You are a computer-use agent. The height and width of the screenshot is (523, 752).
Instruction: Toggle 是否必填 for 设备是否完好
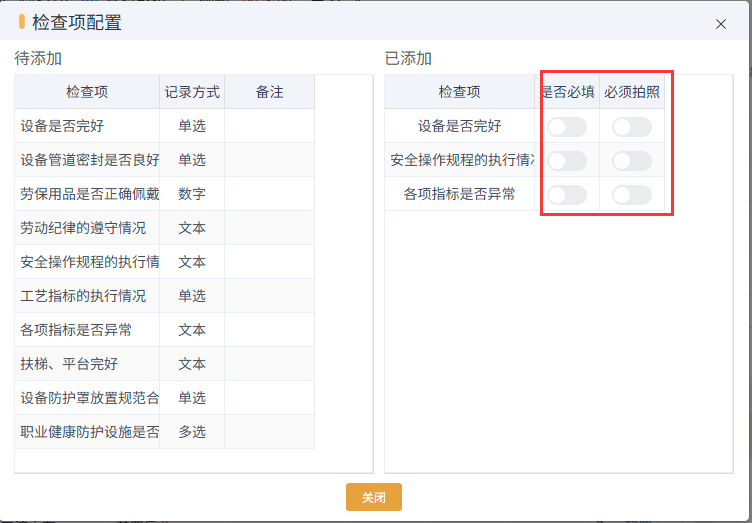567,127
